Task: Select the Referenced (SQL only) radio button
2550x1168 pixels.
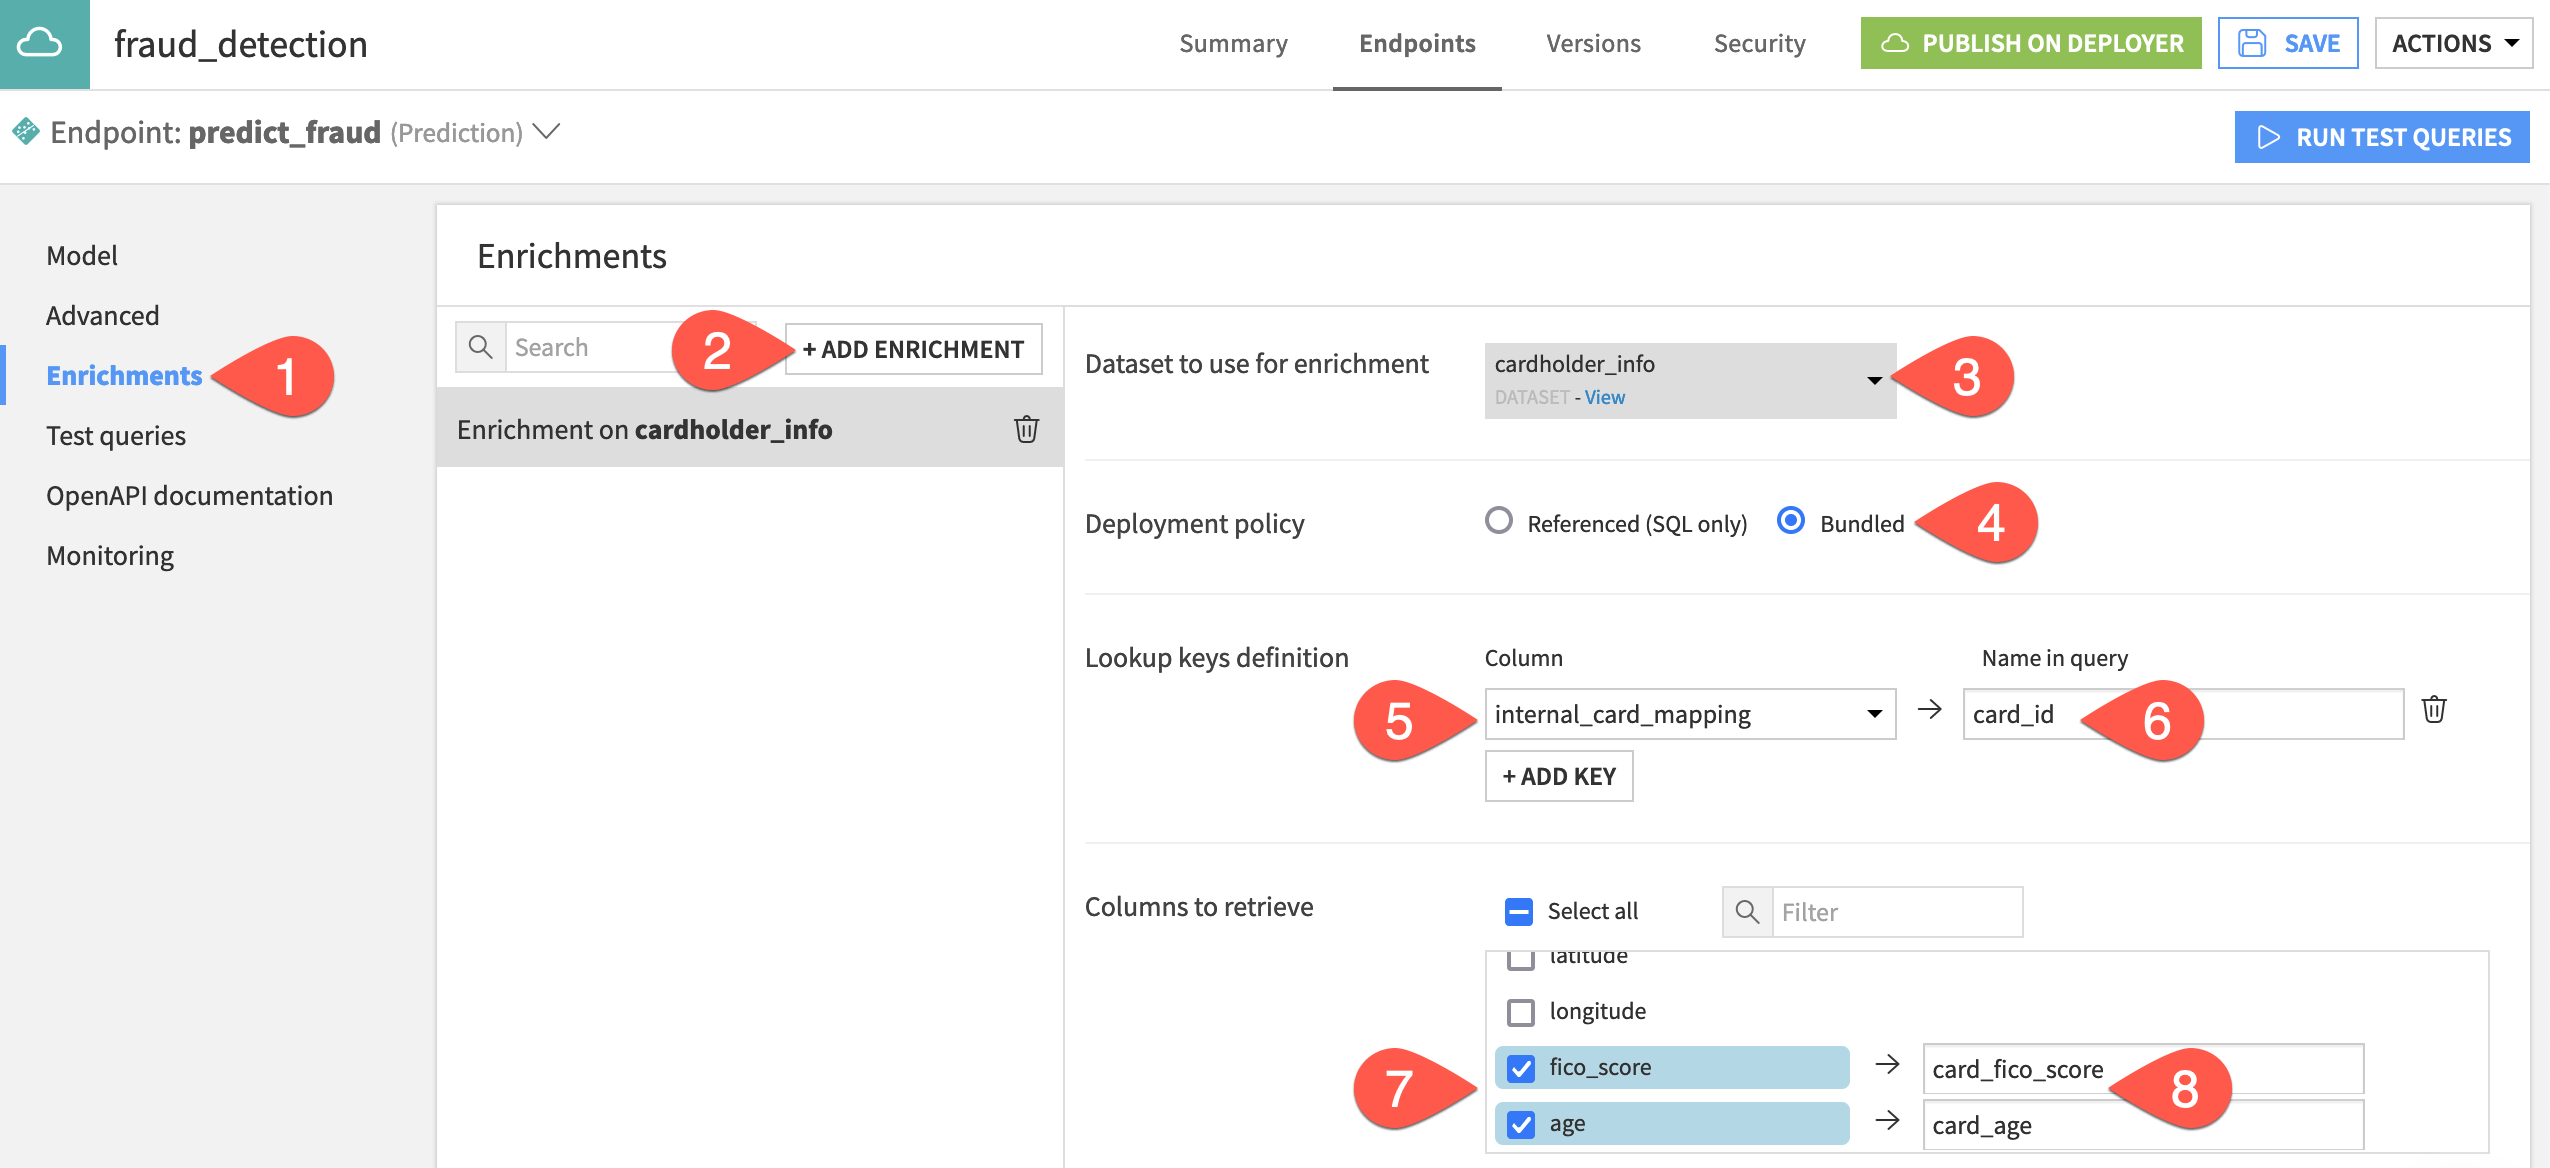Action: click(x=1499, y=522)
